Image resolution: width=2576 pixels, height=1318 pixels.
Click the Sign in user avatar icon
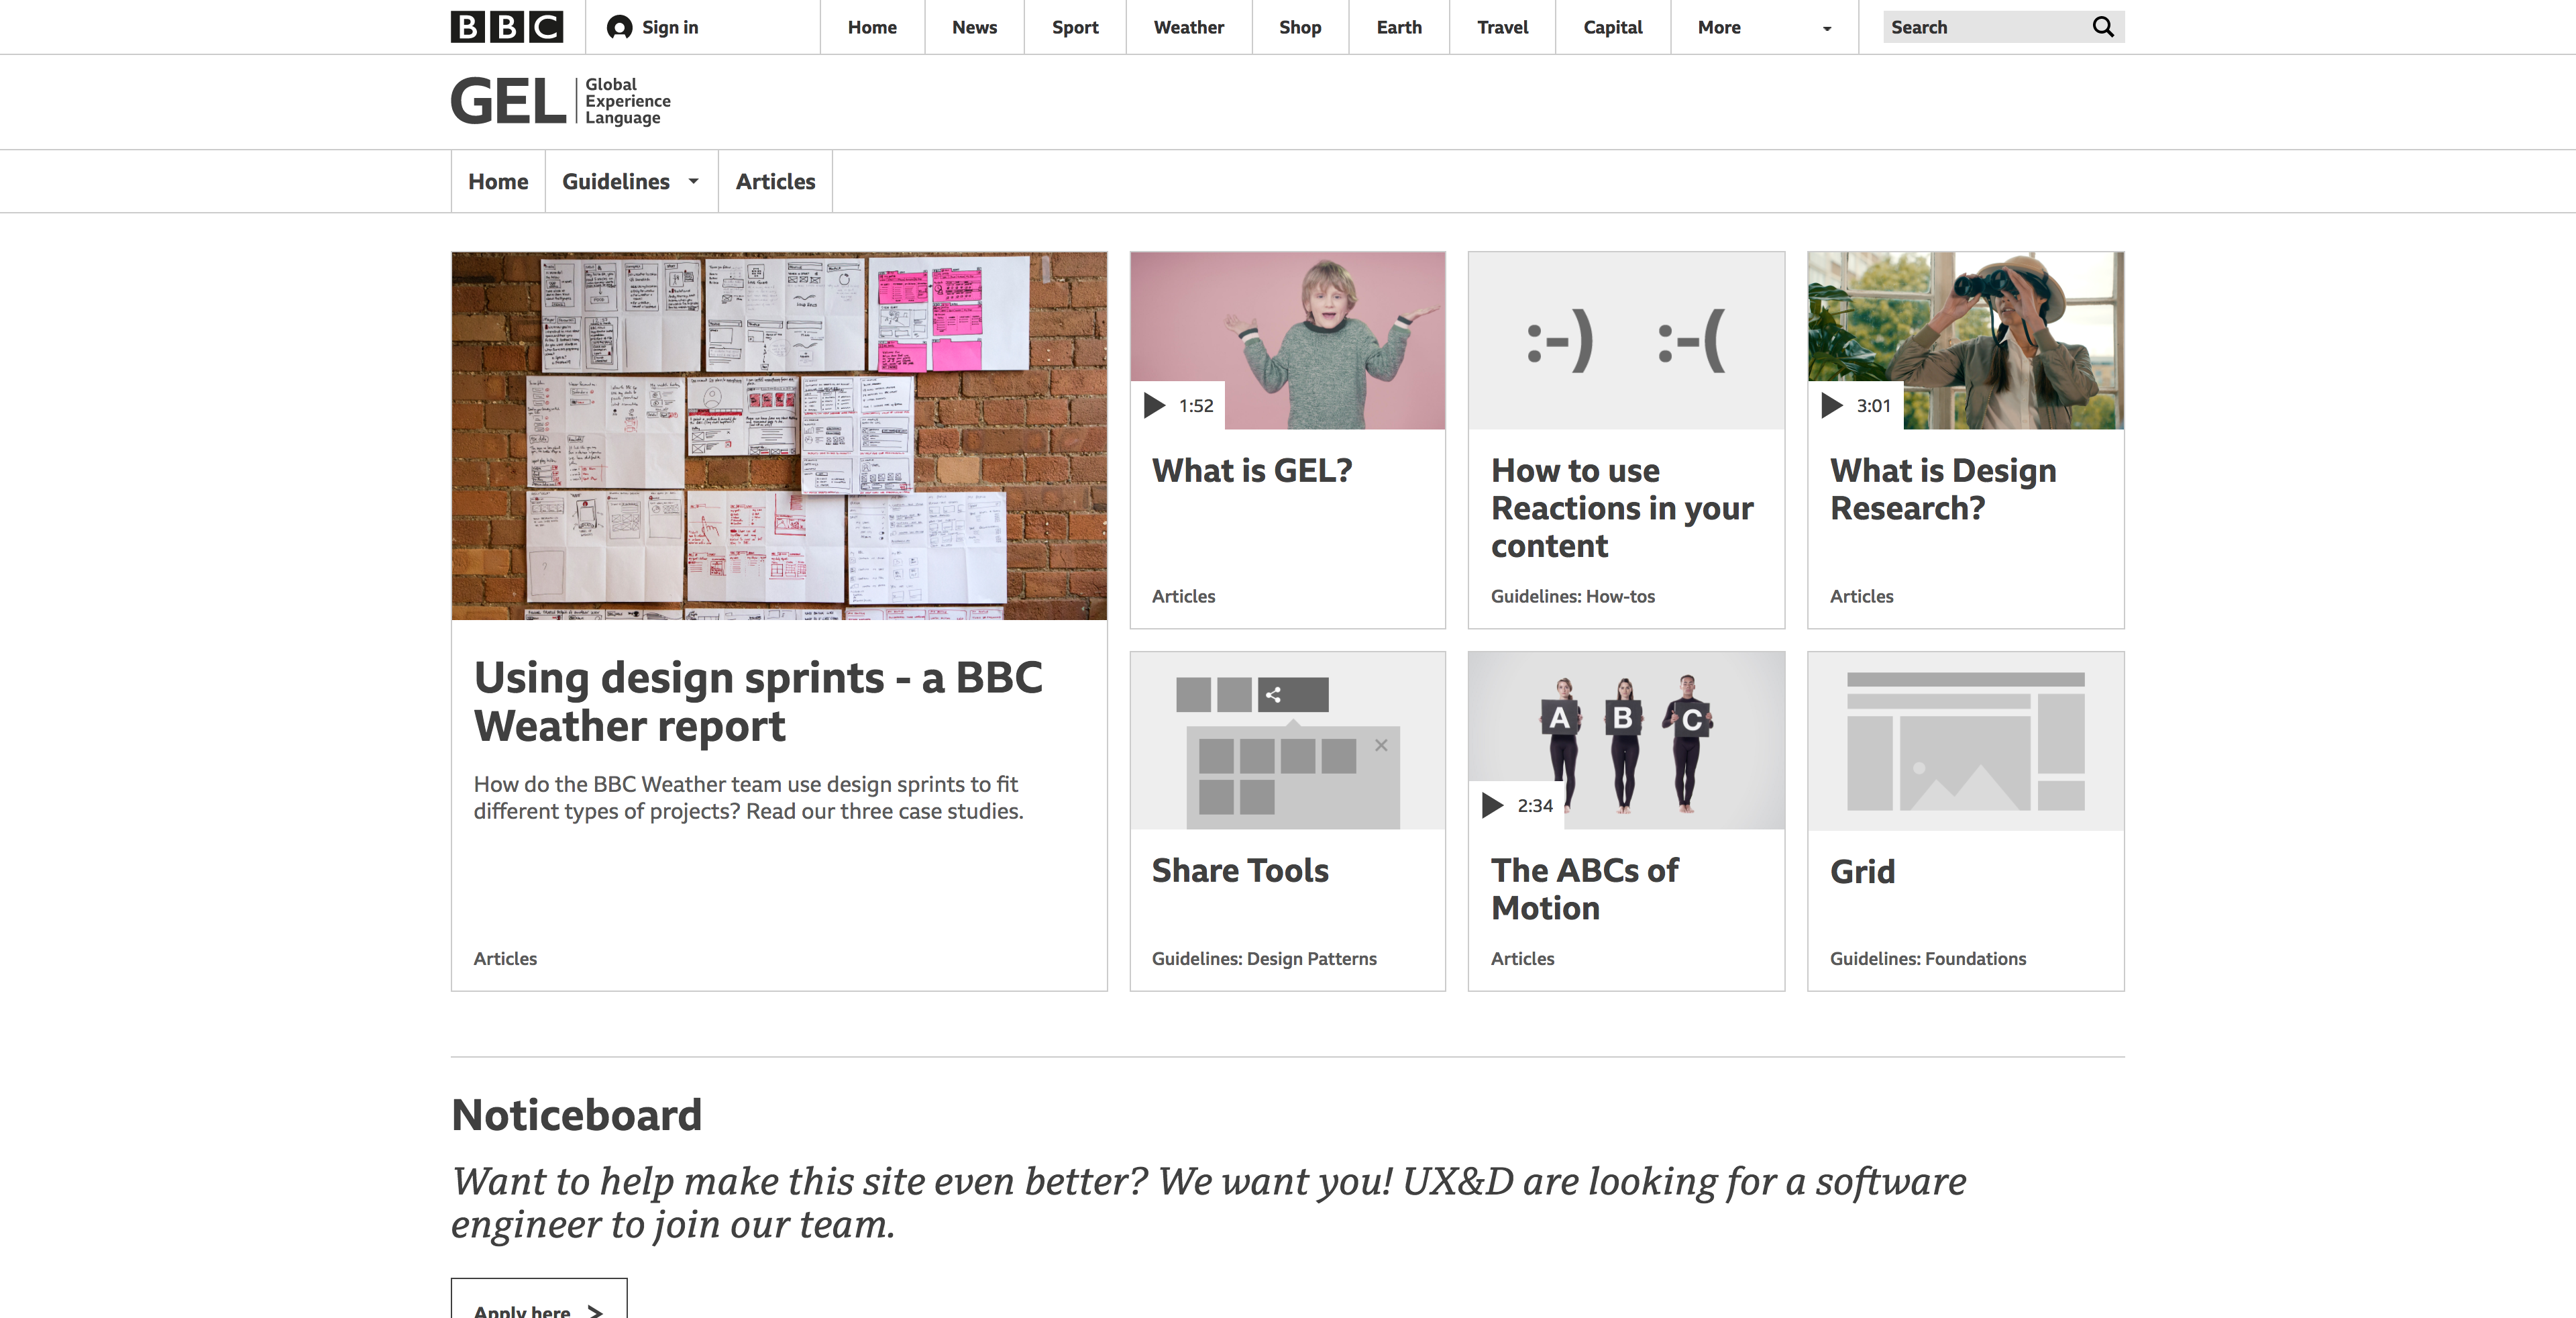pyautogui.click(x=620, y=27)
